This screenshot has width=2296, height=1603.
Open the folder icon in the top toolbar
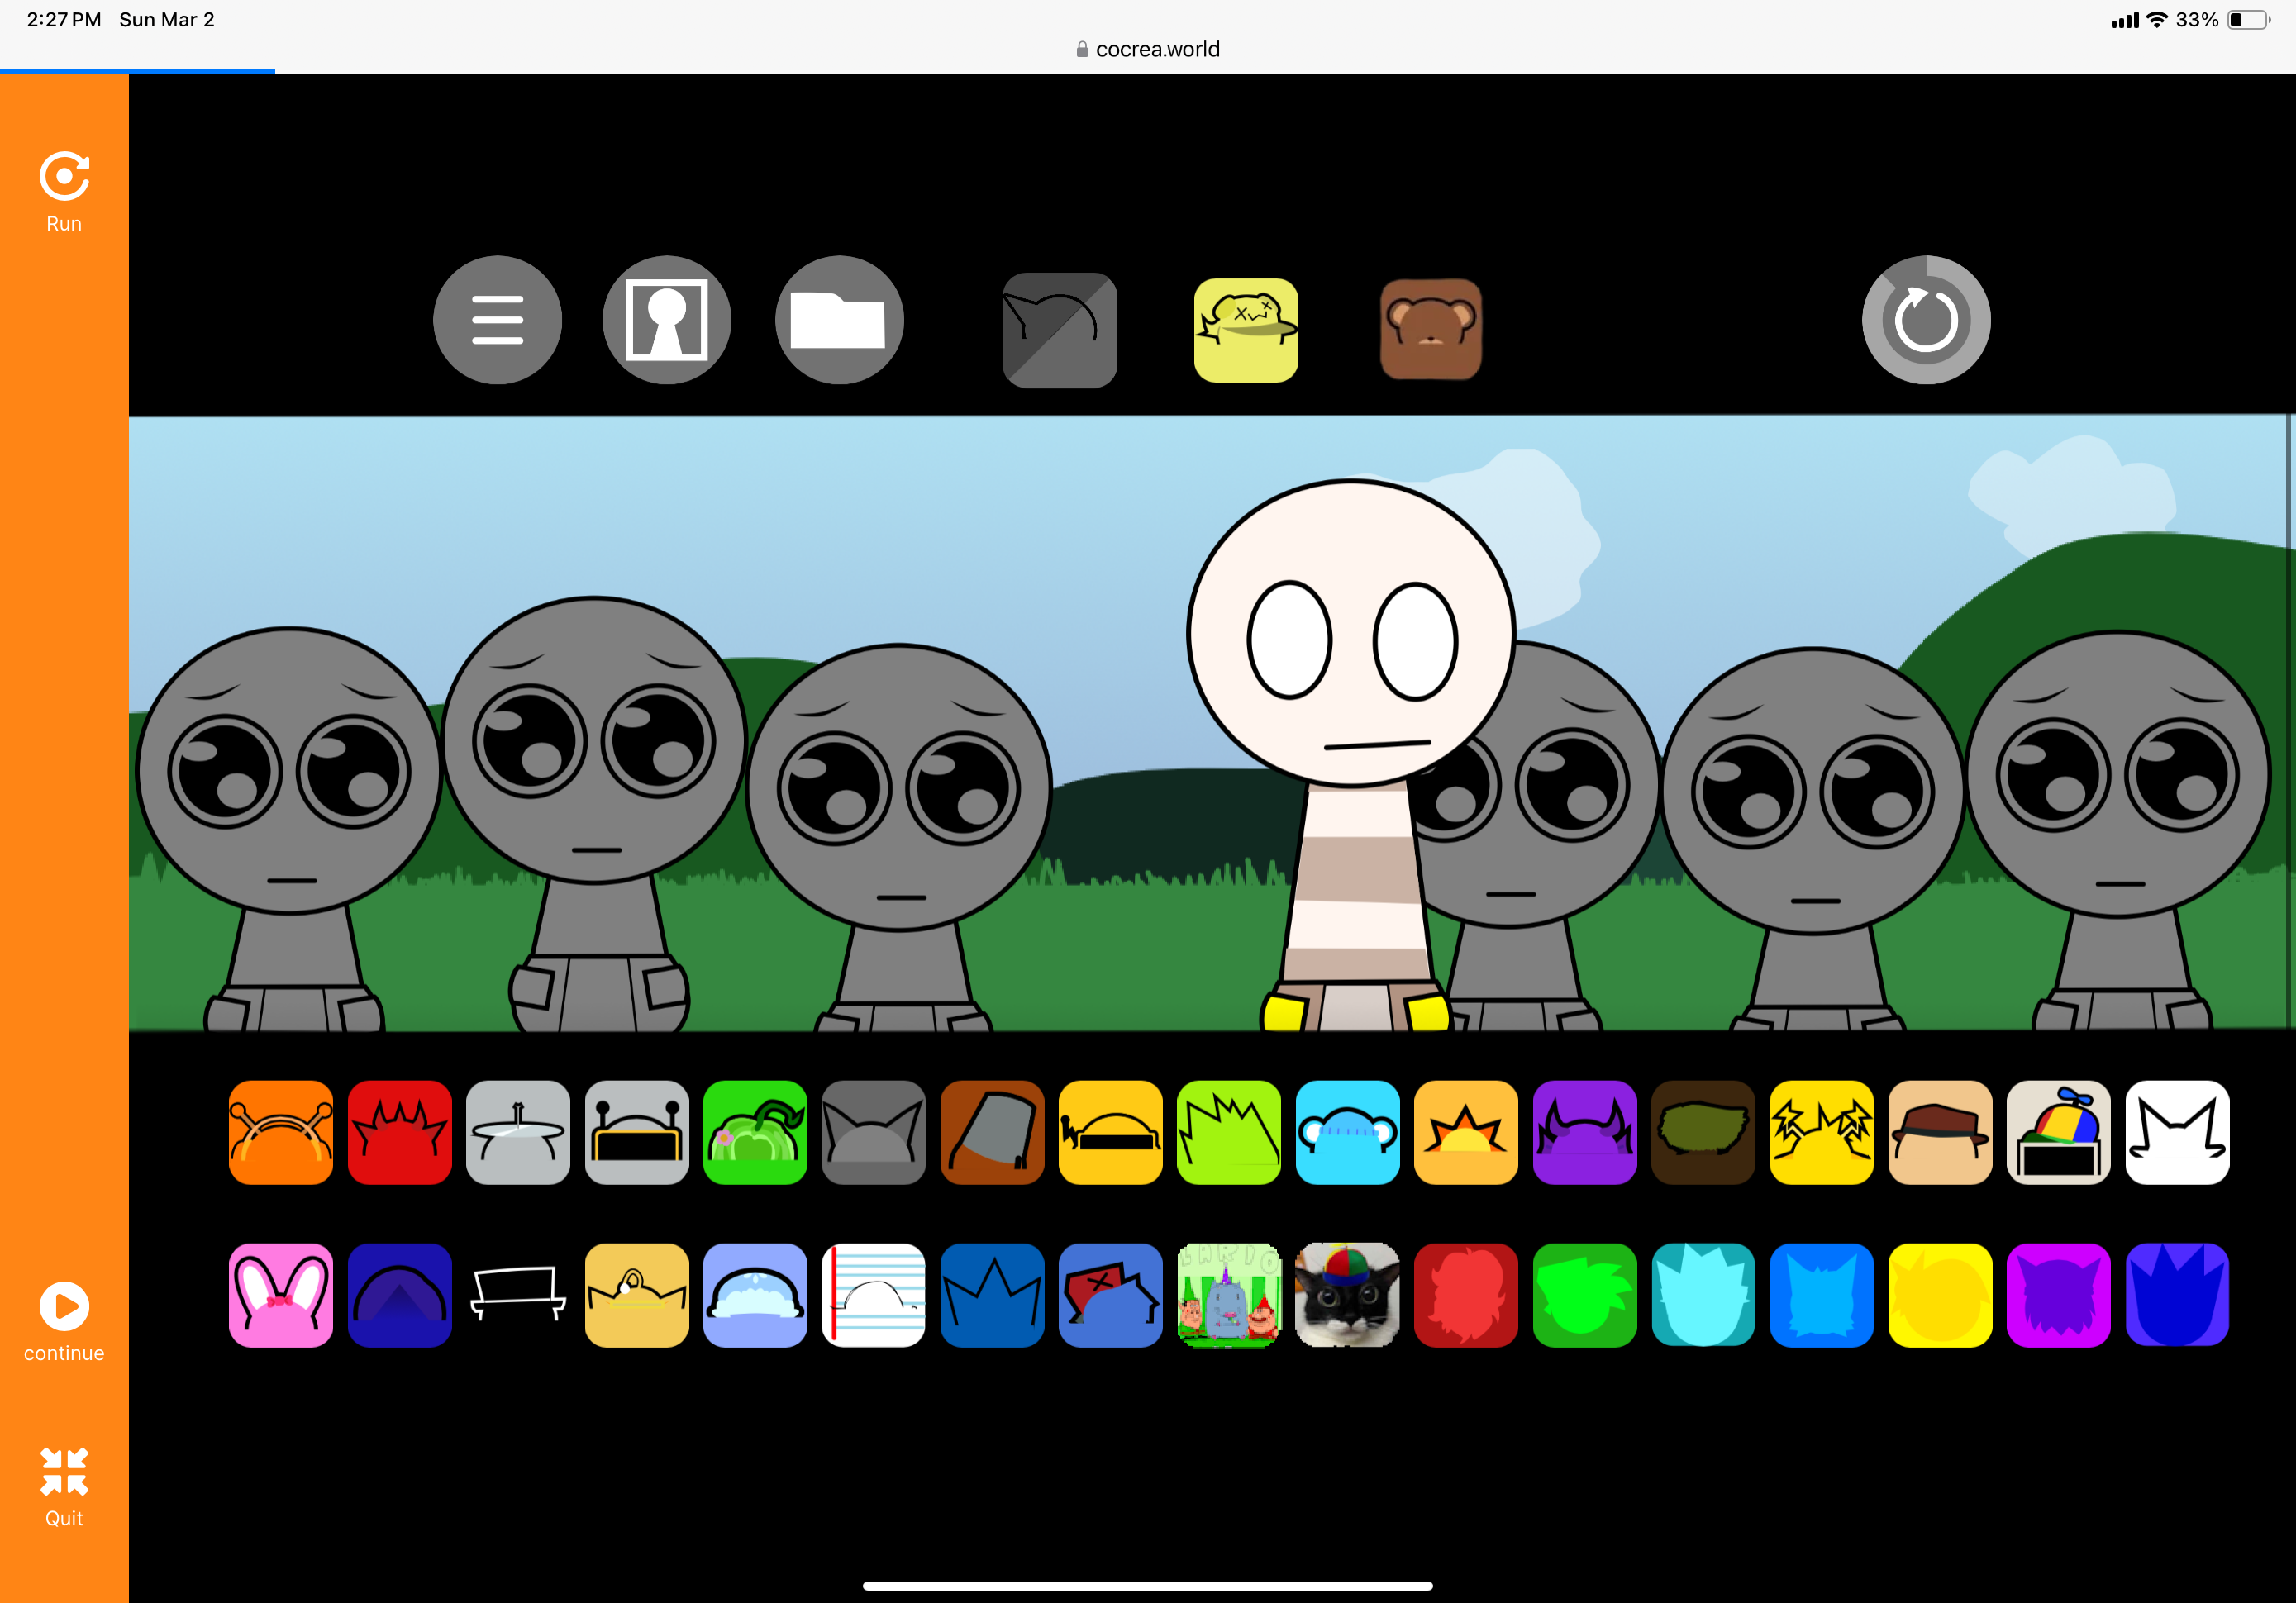click(x=839, y=318)
